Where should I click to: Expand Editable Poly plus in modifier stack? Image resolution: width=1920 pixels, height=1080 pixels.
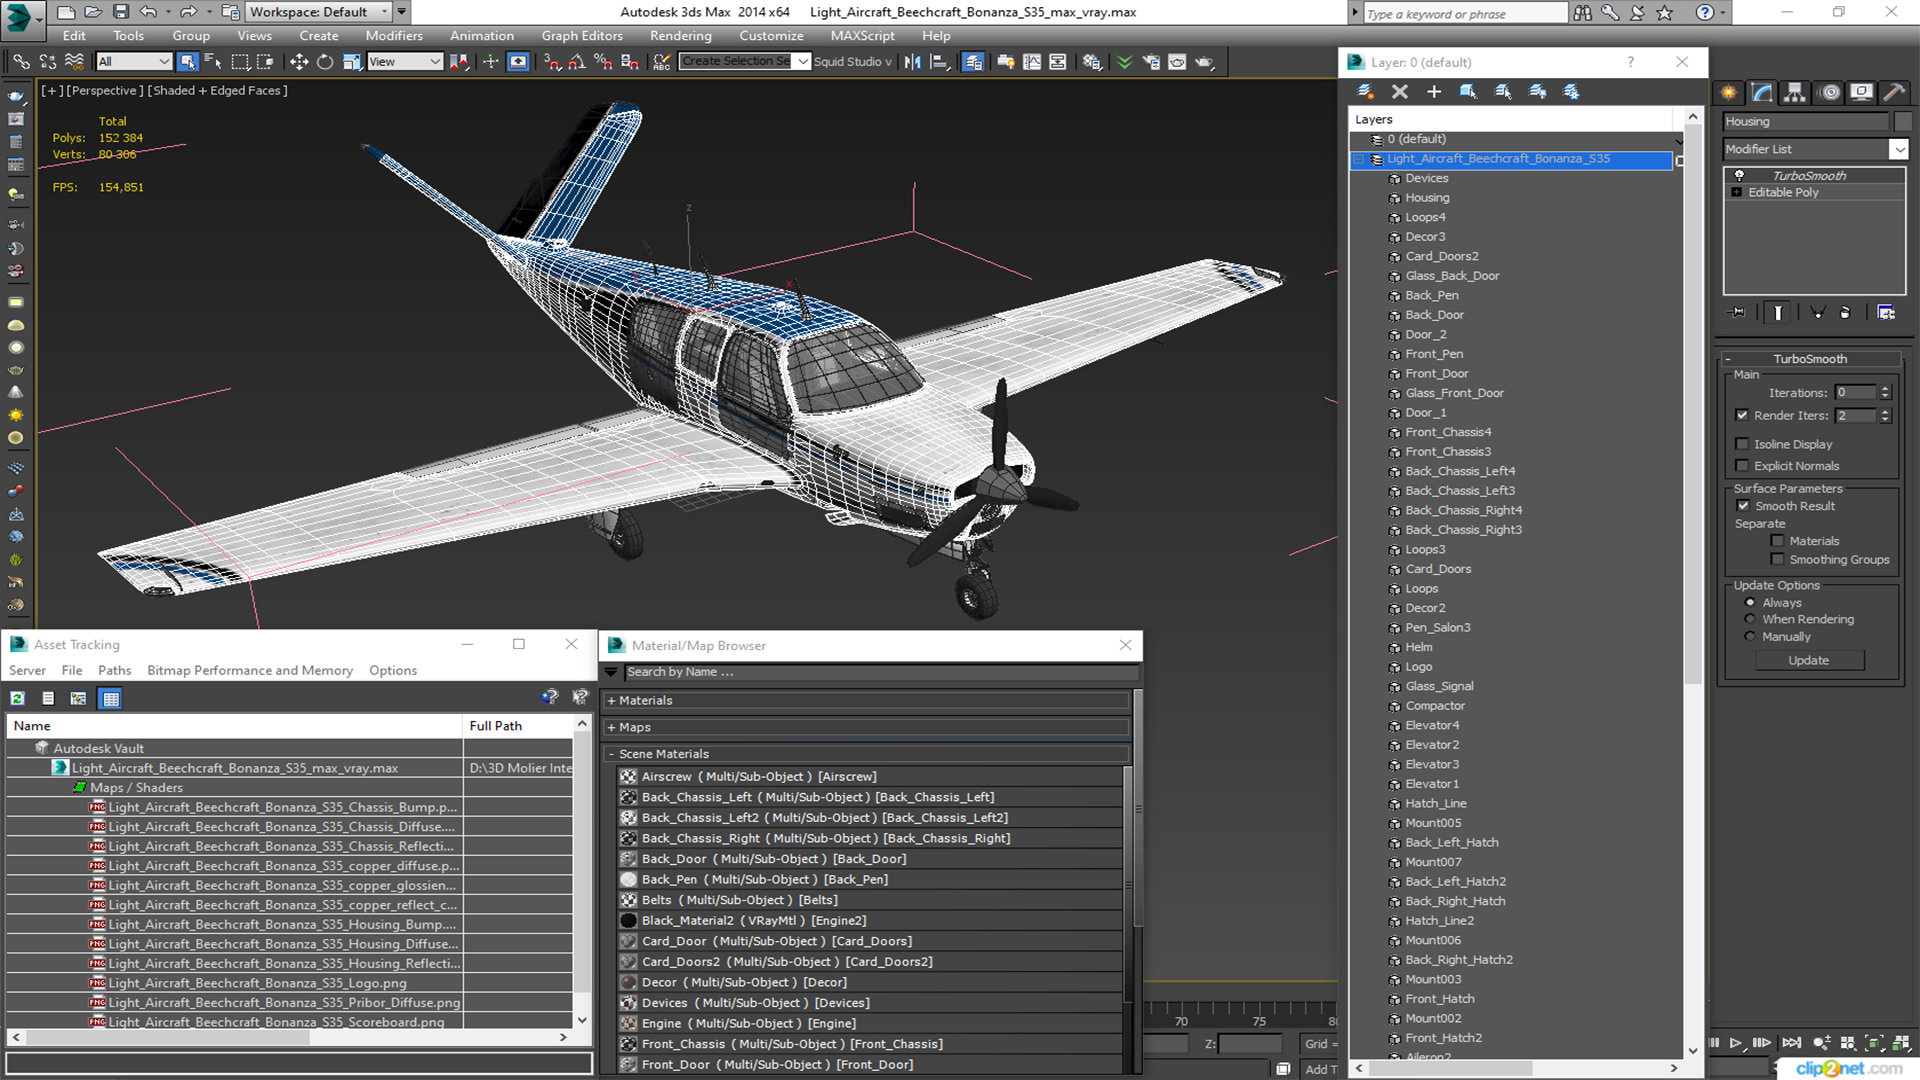tap(1737, 192)
